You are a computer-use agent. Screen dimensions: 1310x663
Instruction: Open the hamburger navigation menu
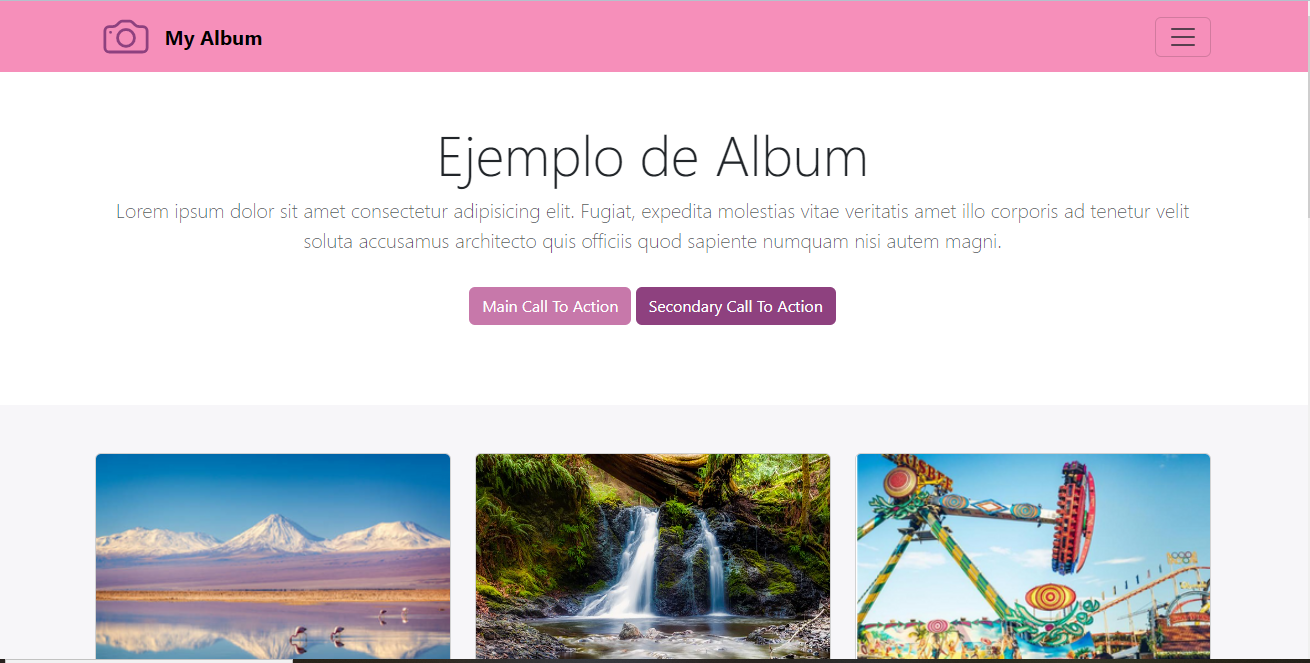[x=1182, y=37]
